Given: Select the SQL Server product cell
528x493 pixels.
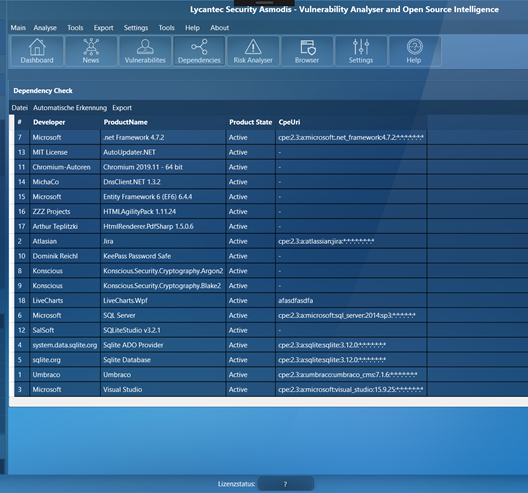Looking at the screenshot, I should click(x=163, y=315).
